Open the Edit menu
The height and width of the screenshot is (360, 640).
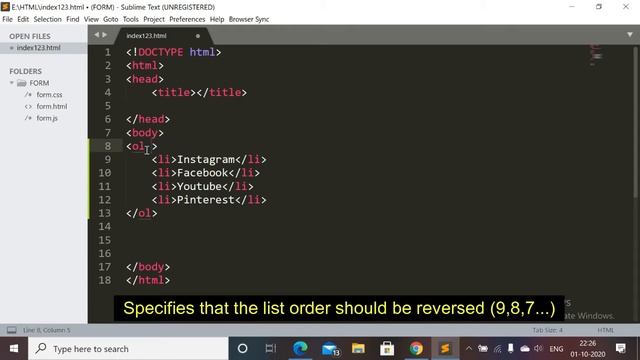[x=23, y=19]
